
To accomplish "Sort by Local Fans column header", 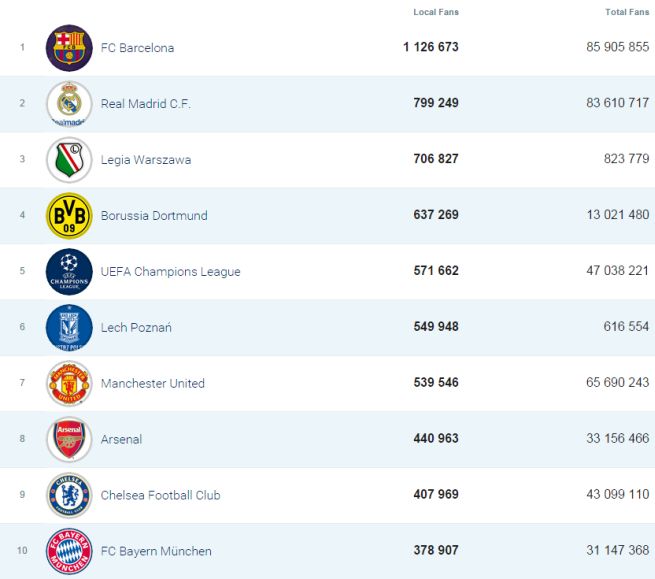I will (436, 12).
